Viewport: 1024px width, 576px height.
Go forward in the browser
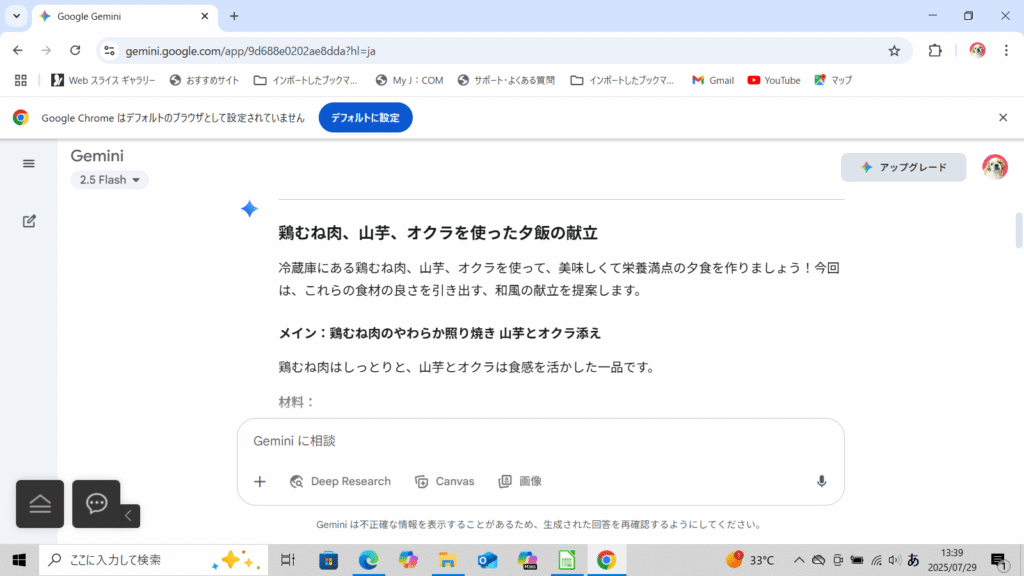click(46, 50)
